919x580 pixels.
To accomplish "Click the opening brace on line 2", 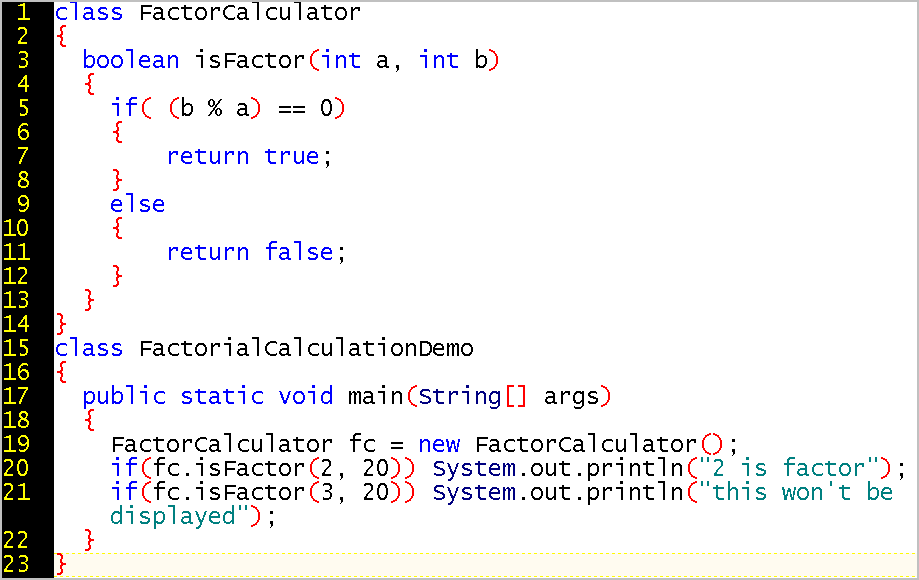I will (x=62, y=36).
